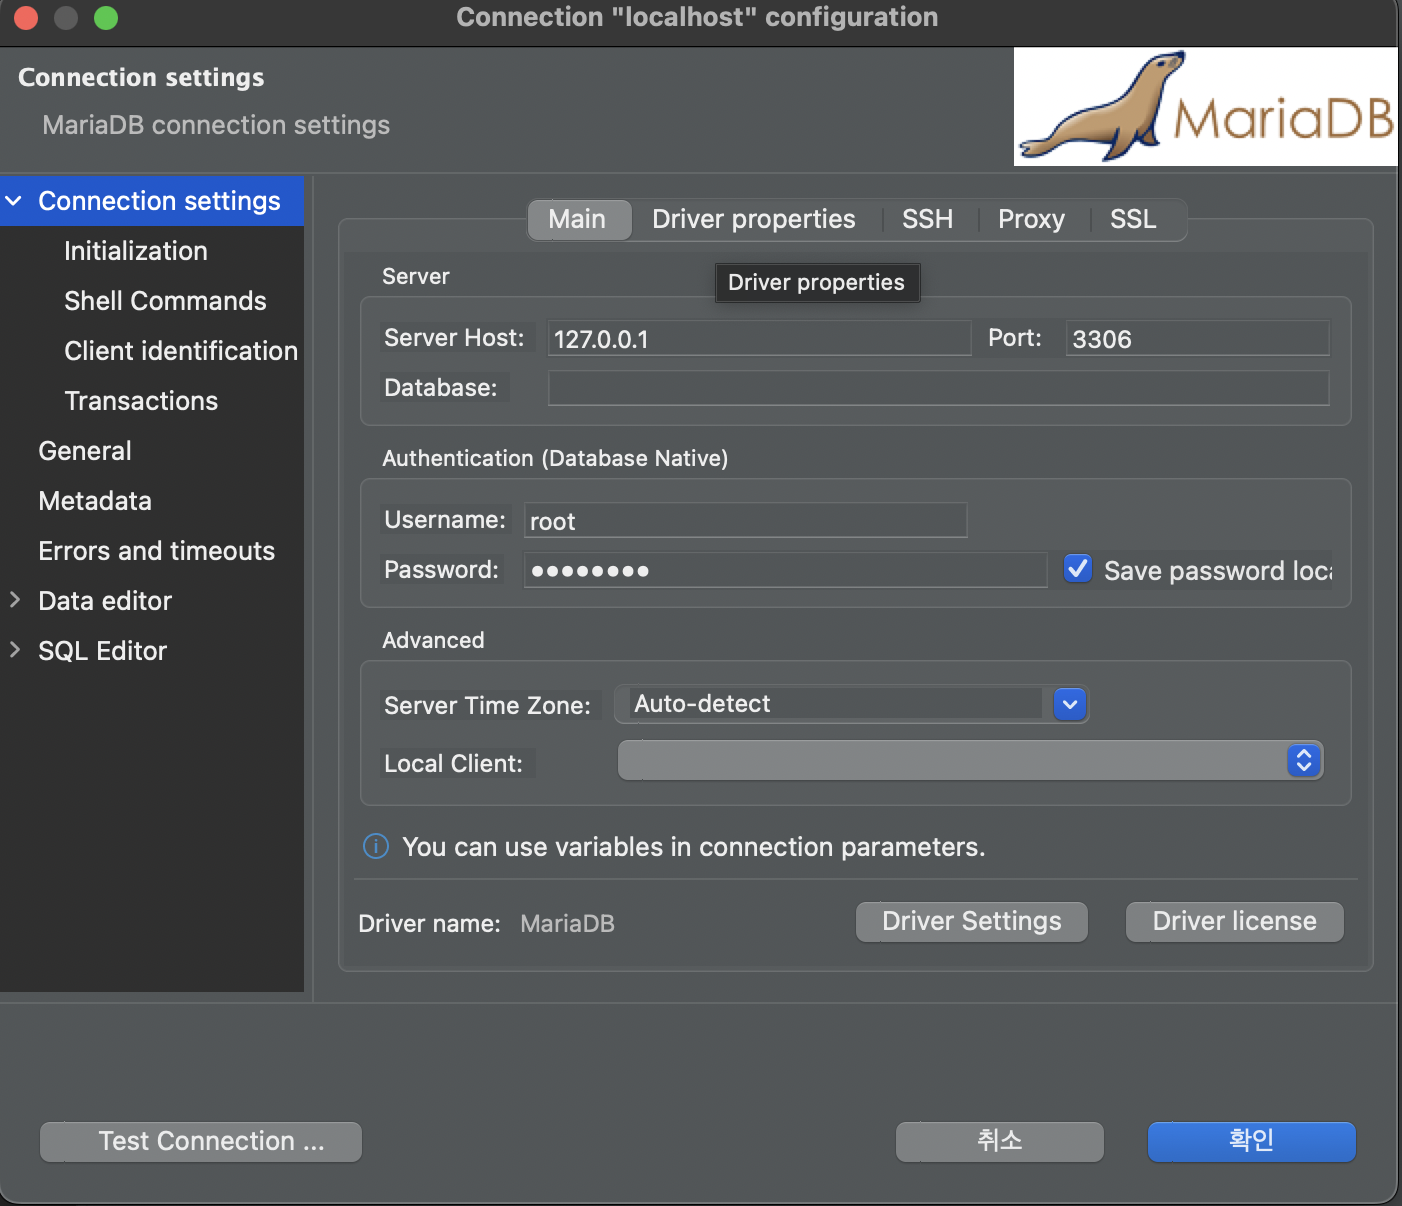Open the SSL tab
Image resolution: width=1402 pixels, height=1206 pixels.
[1134, 220]
